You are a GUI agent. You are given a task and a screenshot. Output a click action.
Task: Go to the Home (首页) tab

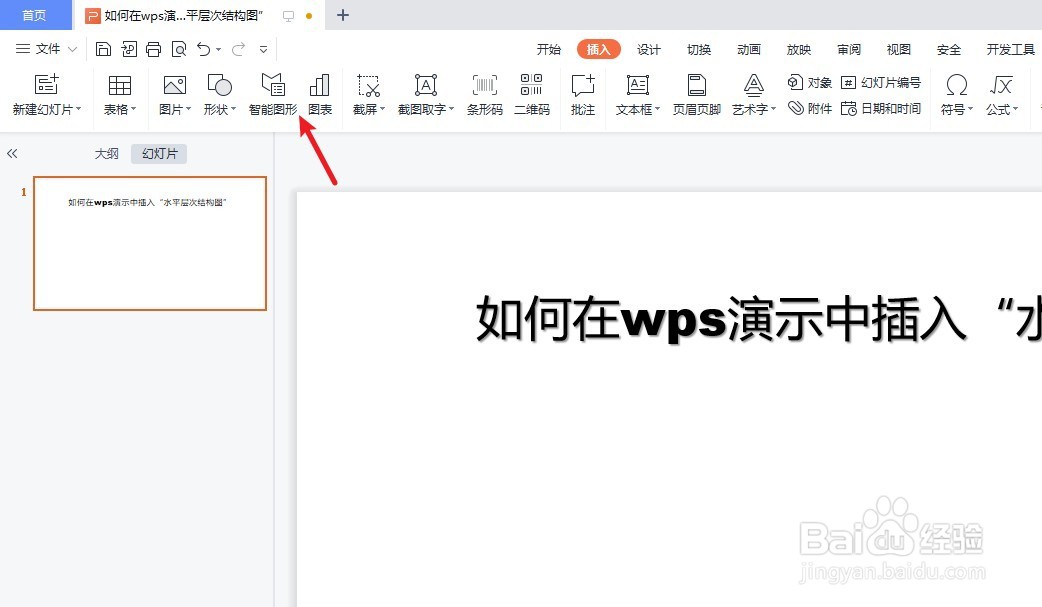pos(35,15)
